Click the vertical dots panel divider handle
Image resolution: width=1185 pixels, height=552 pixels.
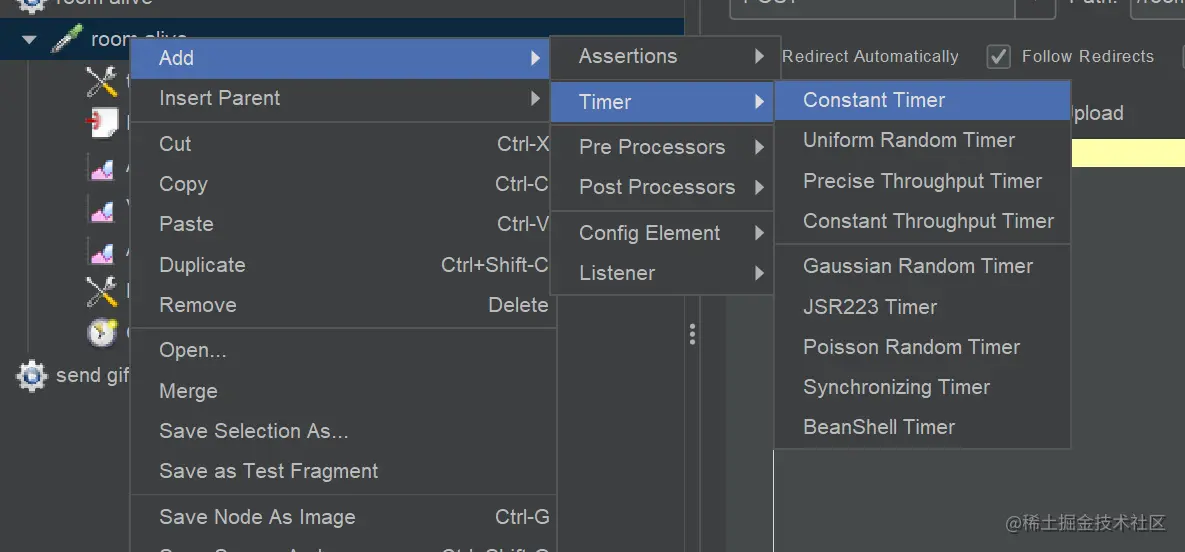[692, 334]
